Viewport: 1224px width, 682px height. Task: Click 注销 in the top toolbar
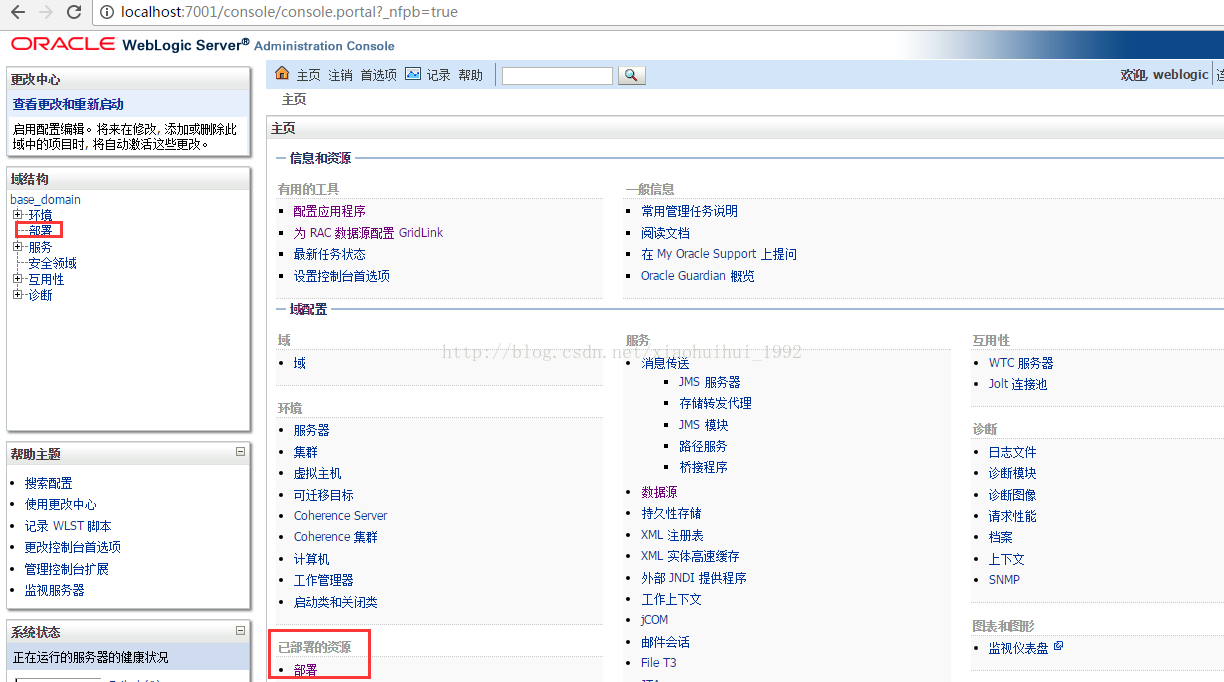[x=340, y=75]
